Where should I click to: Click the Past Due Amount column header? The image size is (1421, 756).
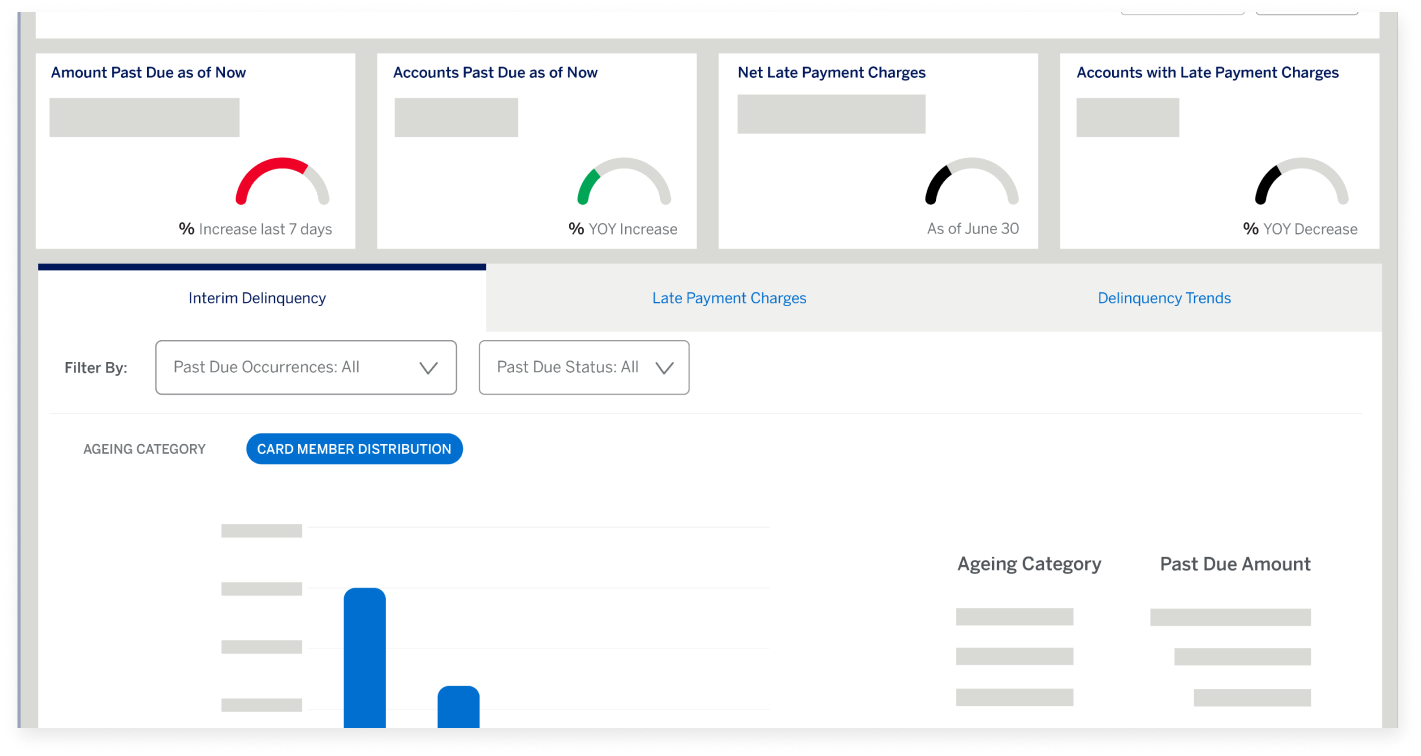point(1234,563)
